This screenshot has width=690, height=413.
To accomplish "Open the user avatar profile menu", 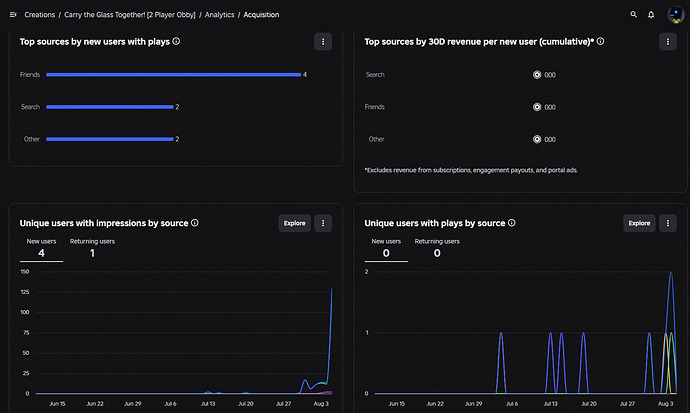I will 675,15.
